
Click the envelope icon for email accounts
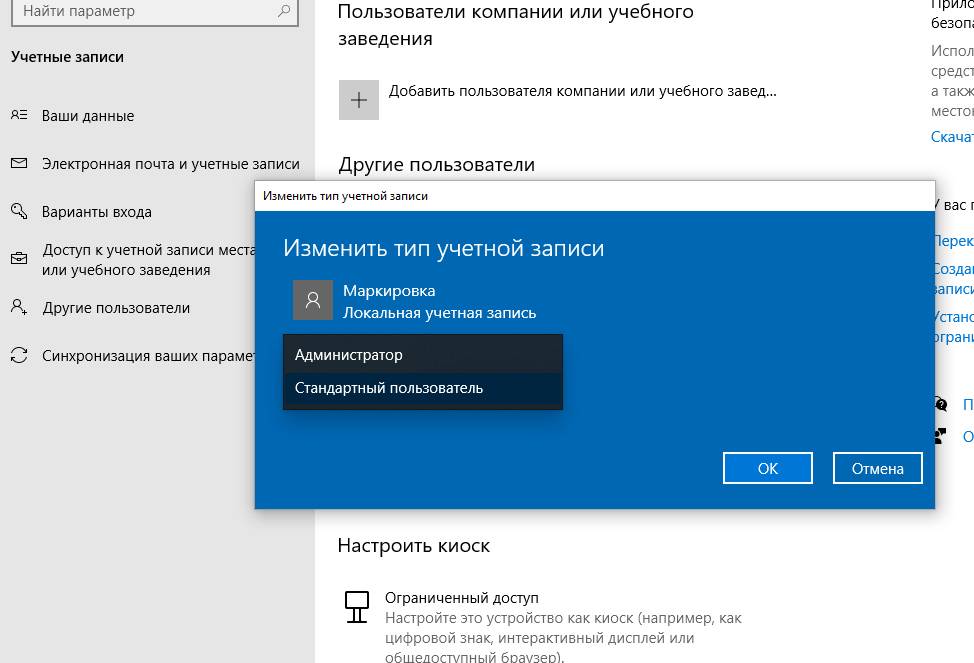tap(19, 163)
